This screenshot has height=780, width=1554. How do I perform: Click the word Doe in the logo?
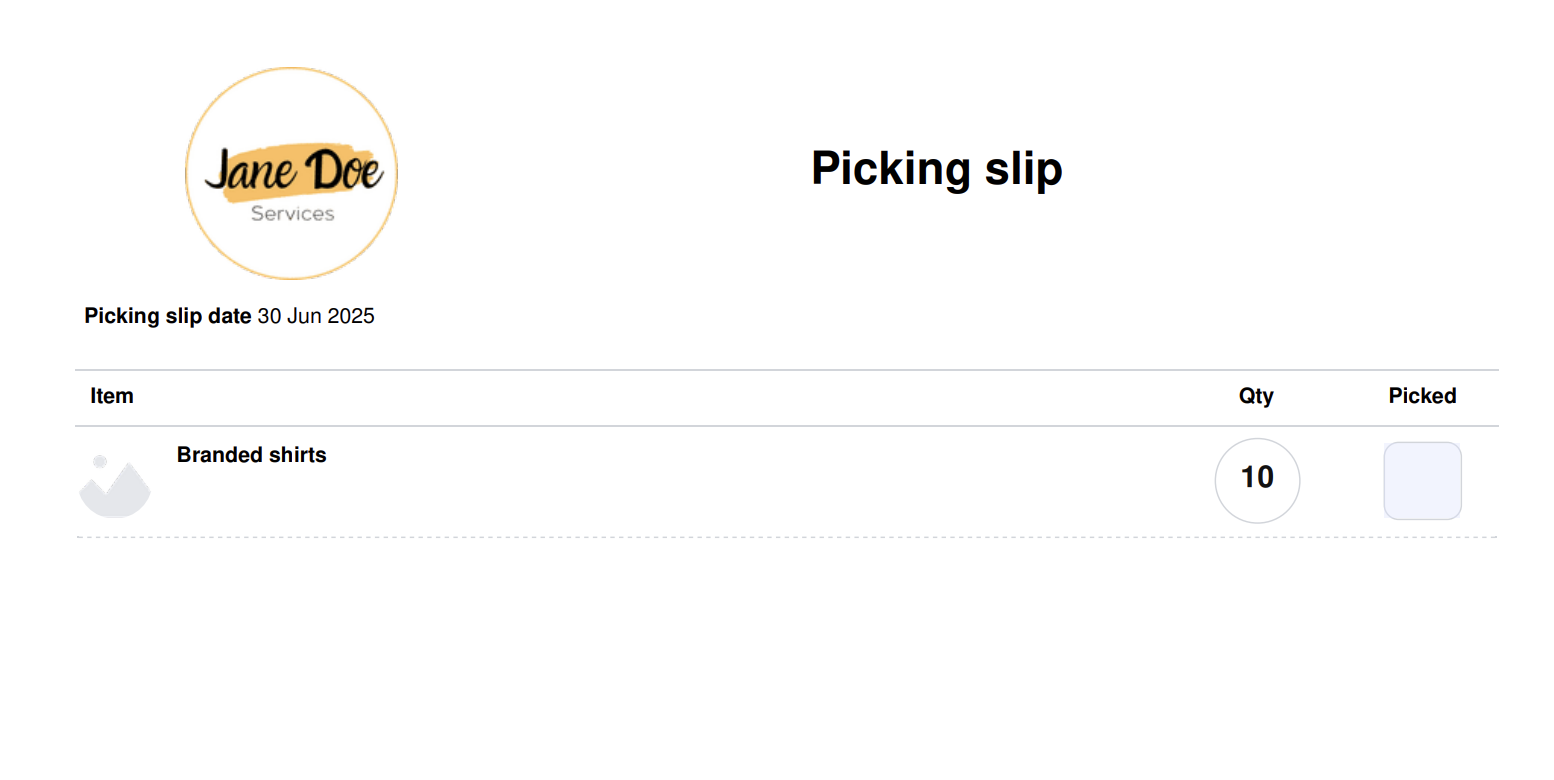(343, 170)
